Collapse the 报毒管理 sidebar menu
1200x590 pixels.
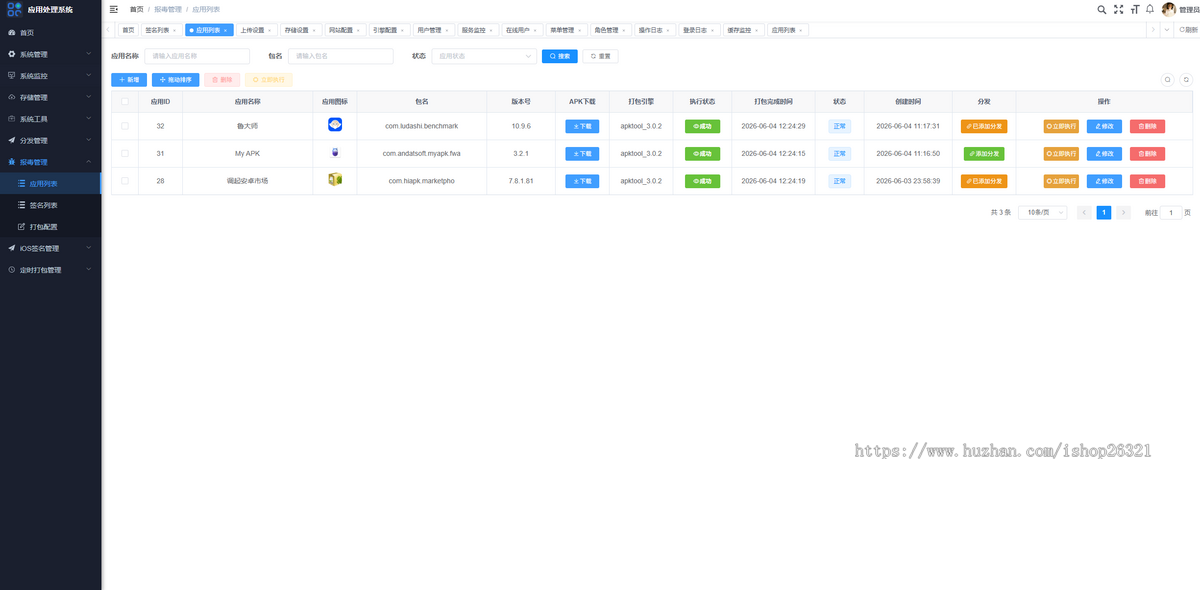pos(50,162)
